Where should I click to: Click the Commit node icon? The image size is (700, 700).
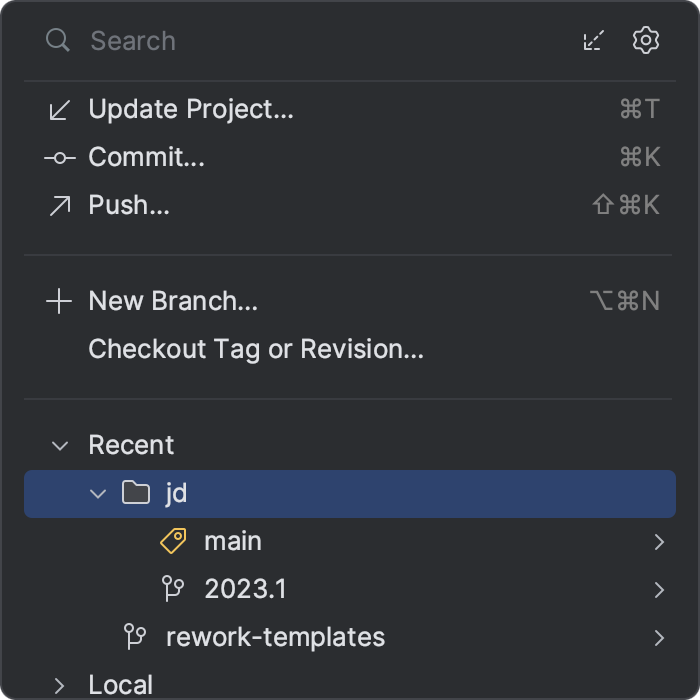pyautogui.click(x=59, y=157)
